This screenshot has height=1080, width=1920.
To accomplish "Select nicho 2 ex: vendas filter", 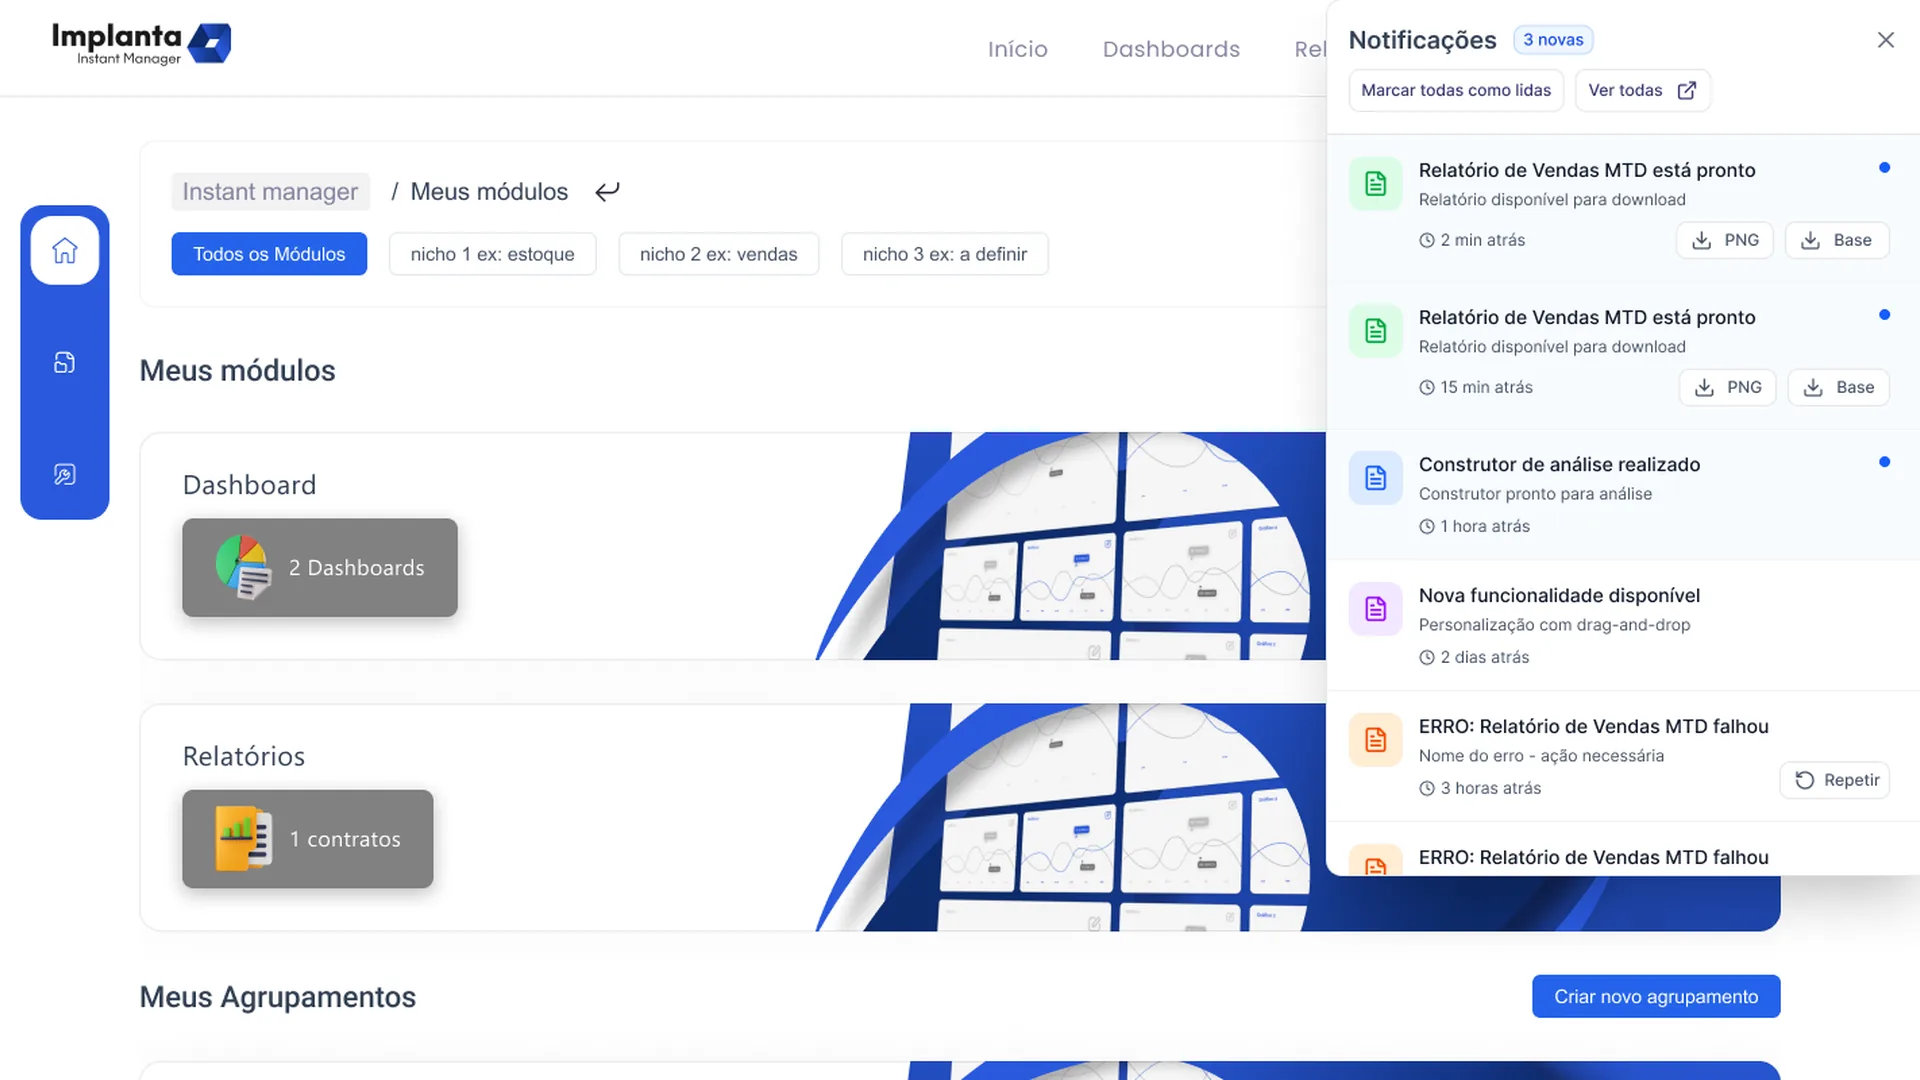I will click(x=718, y=254).
